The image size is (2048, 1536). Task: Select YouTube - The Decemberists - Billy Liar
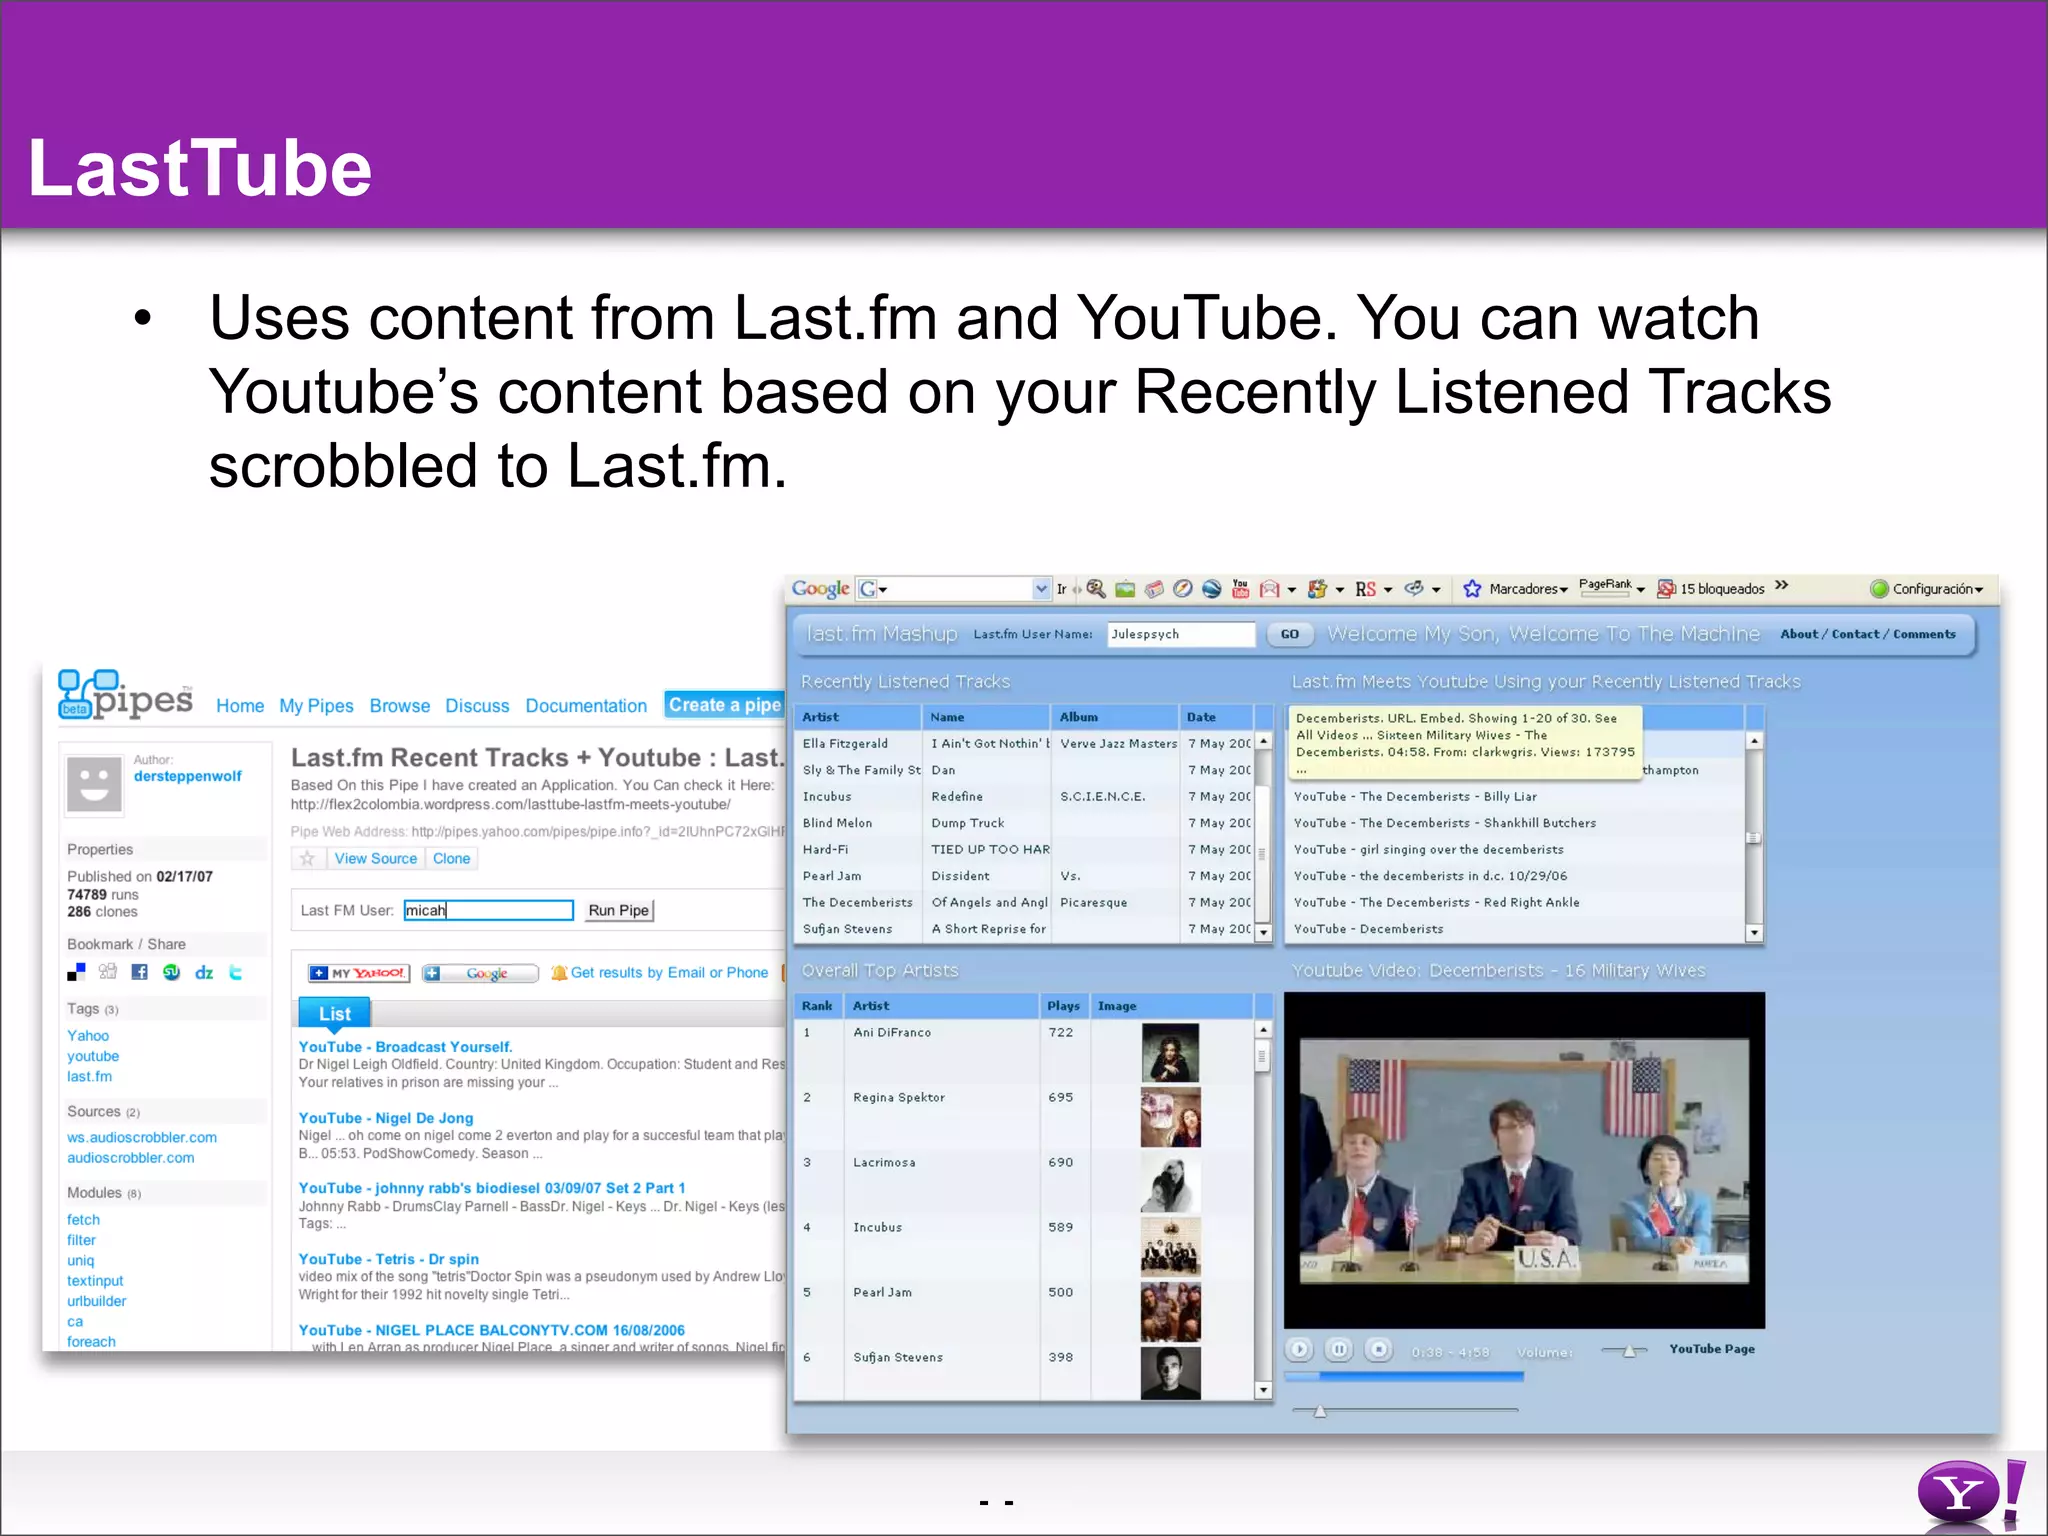coord(1414,797)
